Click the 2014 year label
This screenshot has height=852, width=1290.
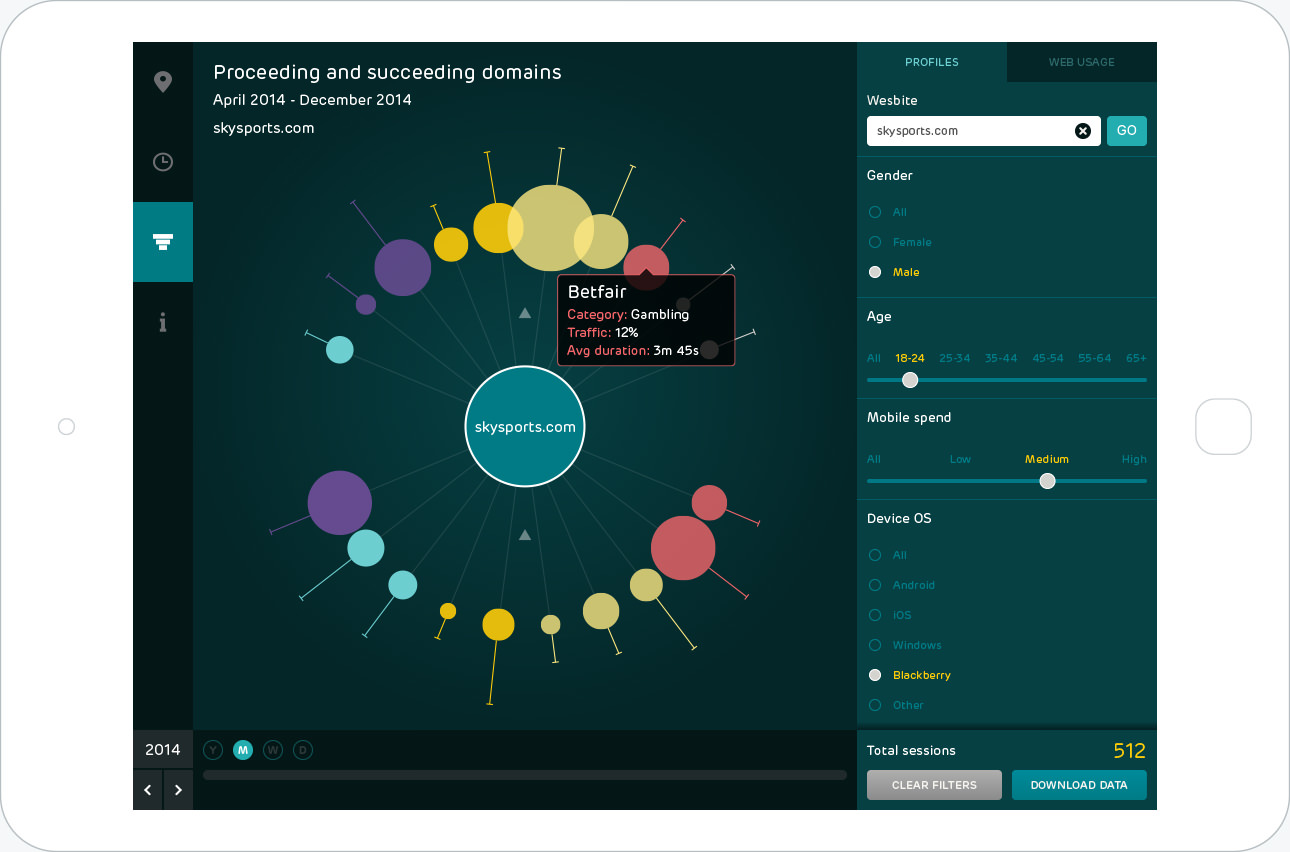point(163,750)
